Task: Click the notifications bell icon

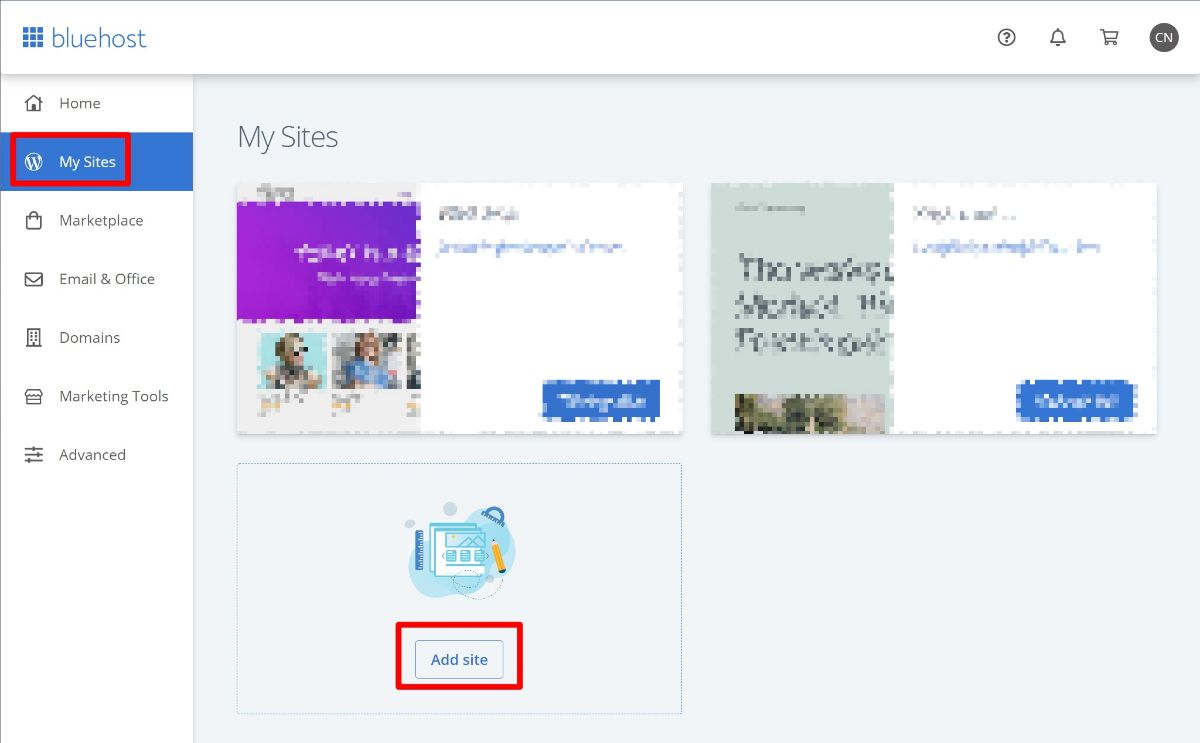Action: click(1057, 37)
